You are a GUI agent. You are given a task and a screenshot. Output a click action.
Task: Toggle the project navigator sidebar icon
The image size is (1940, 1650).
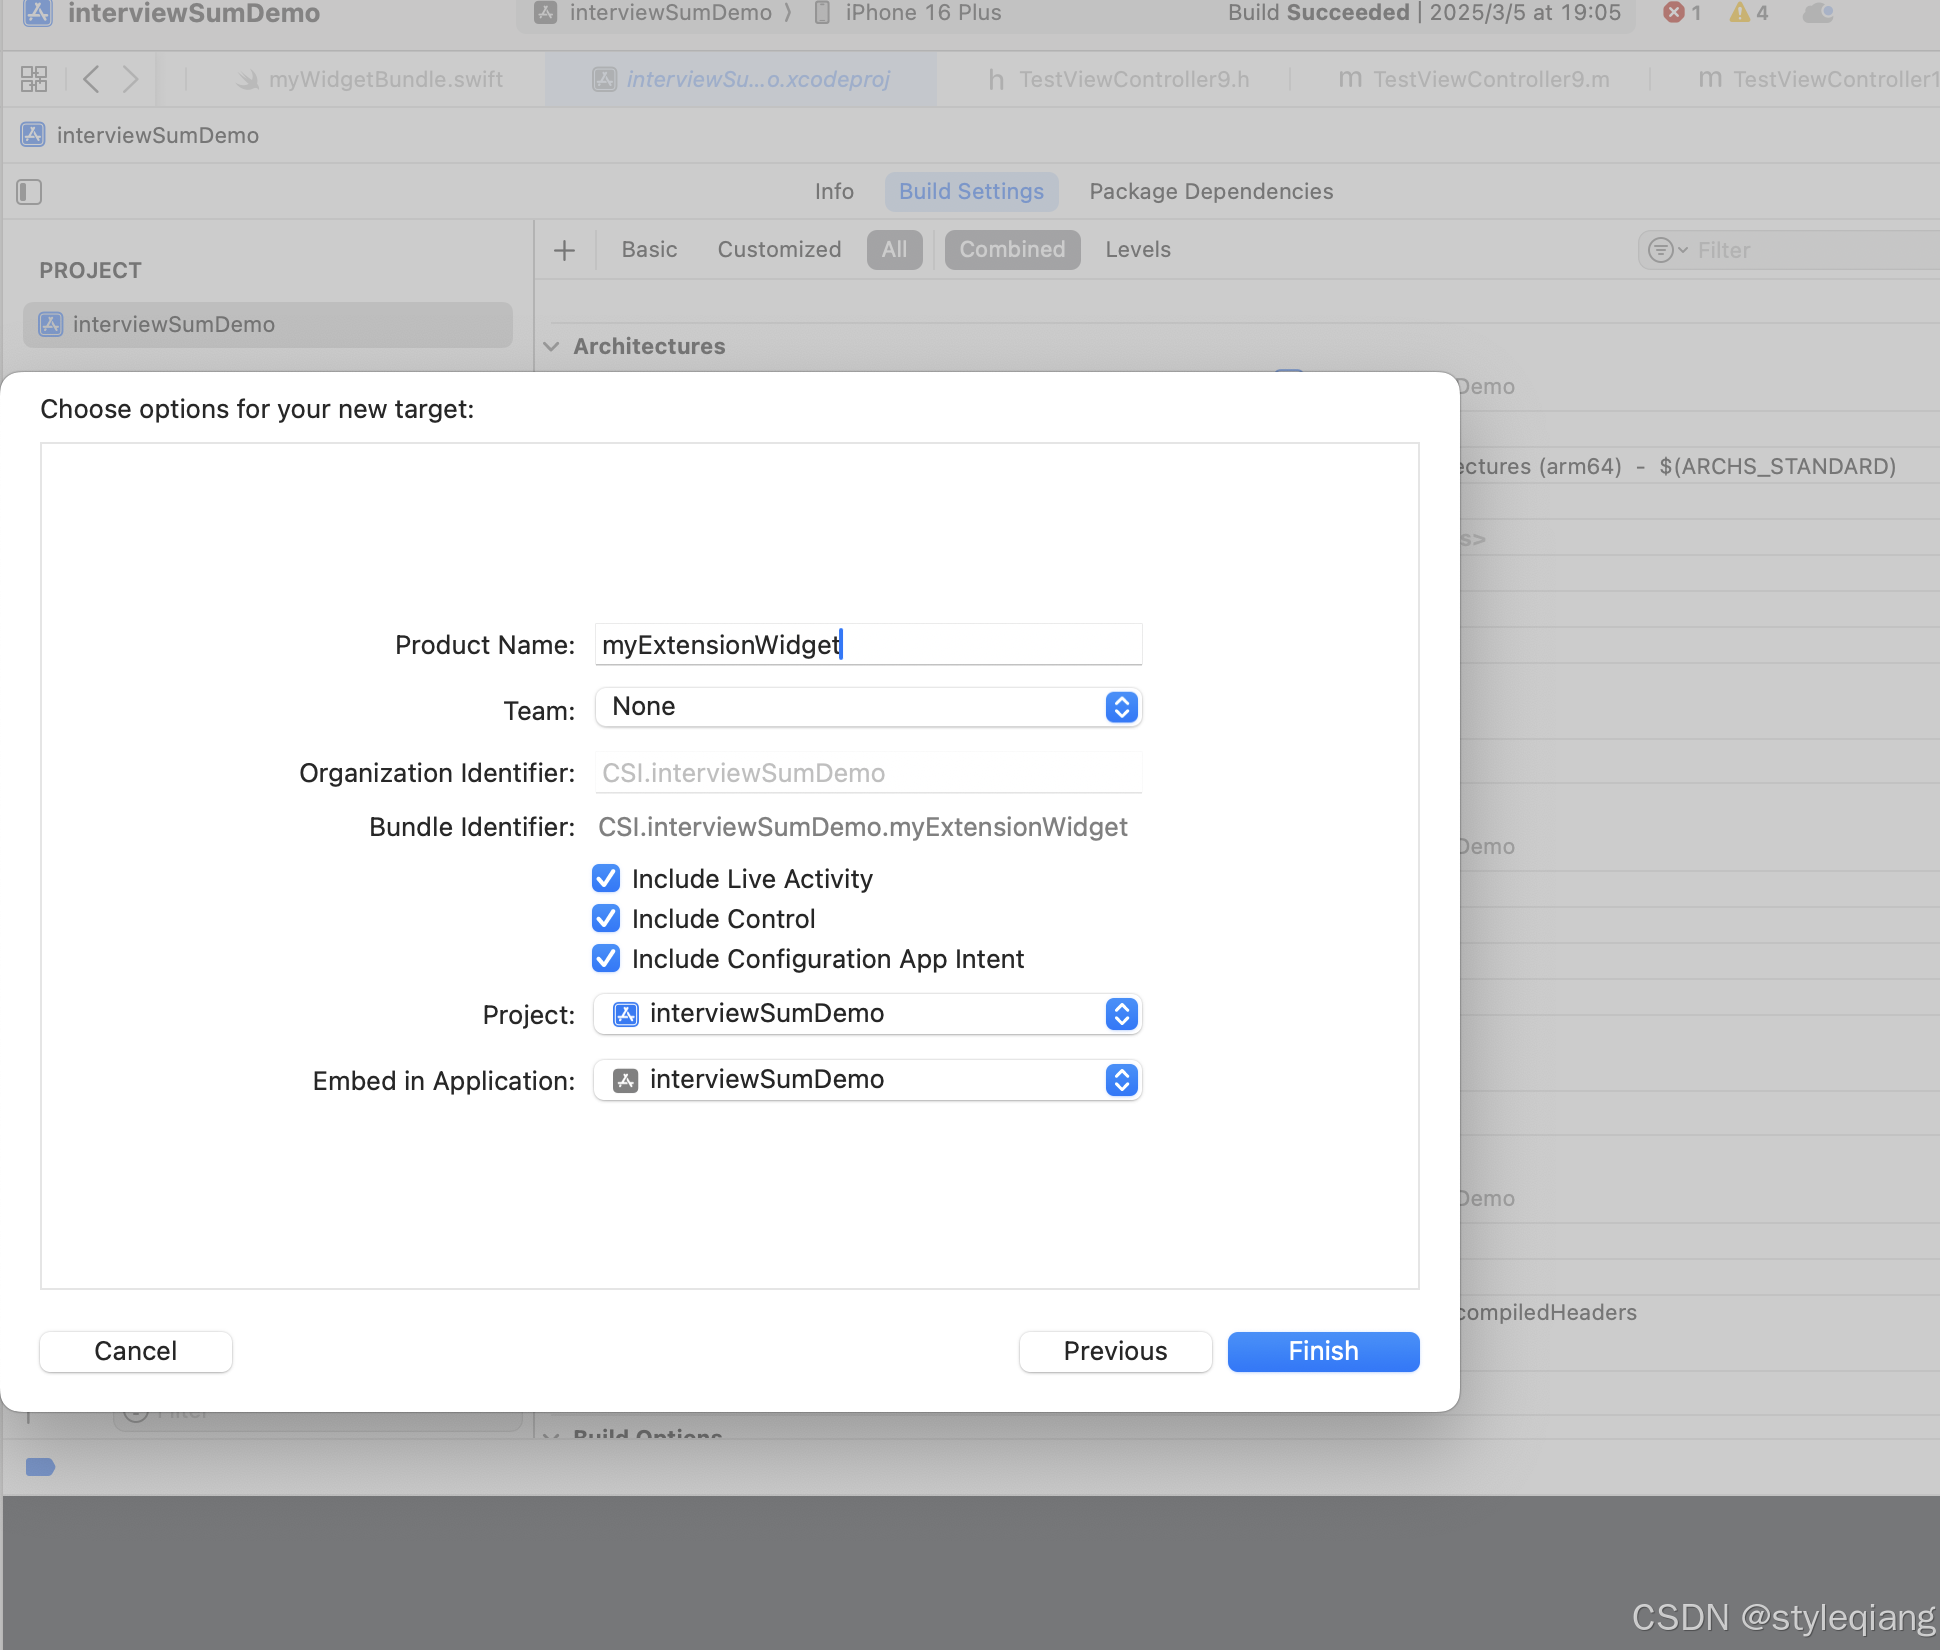point(29,191)
